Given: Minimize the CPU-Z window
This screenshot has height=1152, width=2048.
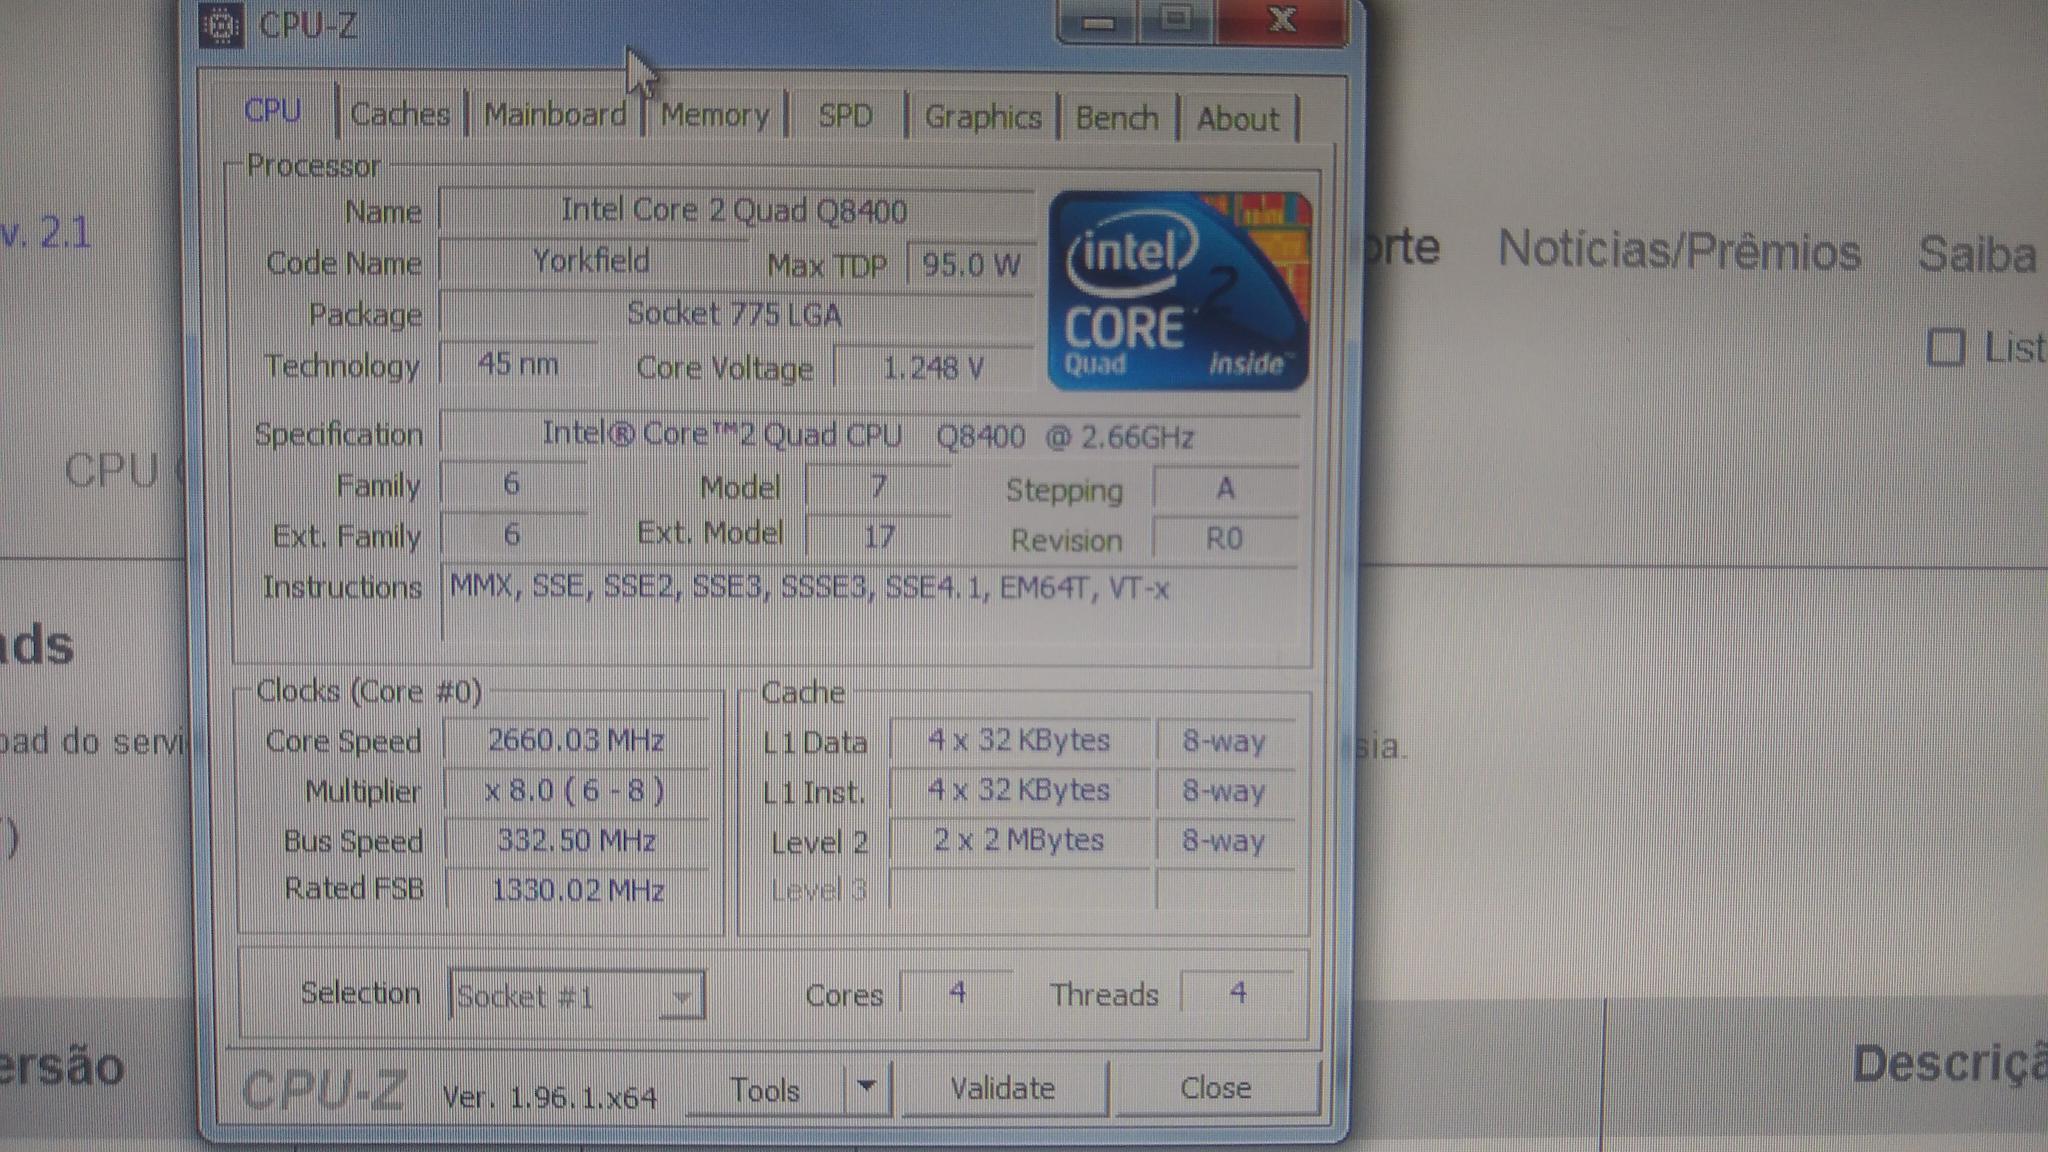Looking at the screenshot, I should [x=1098, y=22].
